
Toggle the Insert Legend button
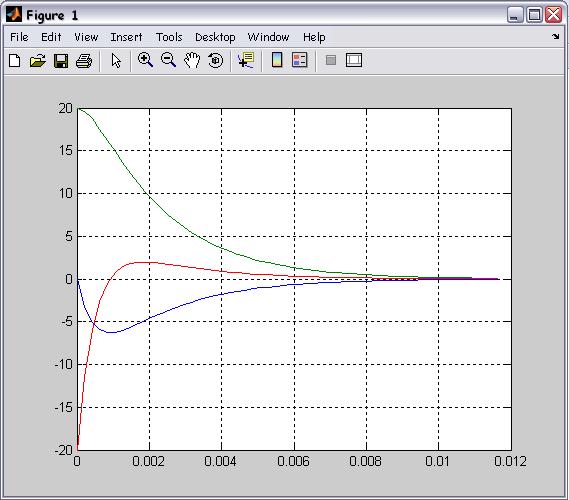click(300, 60)
